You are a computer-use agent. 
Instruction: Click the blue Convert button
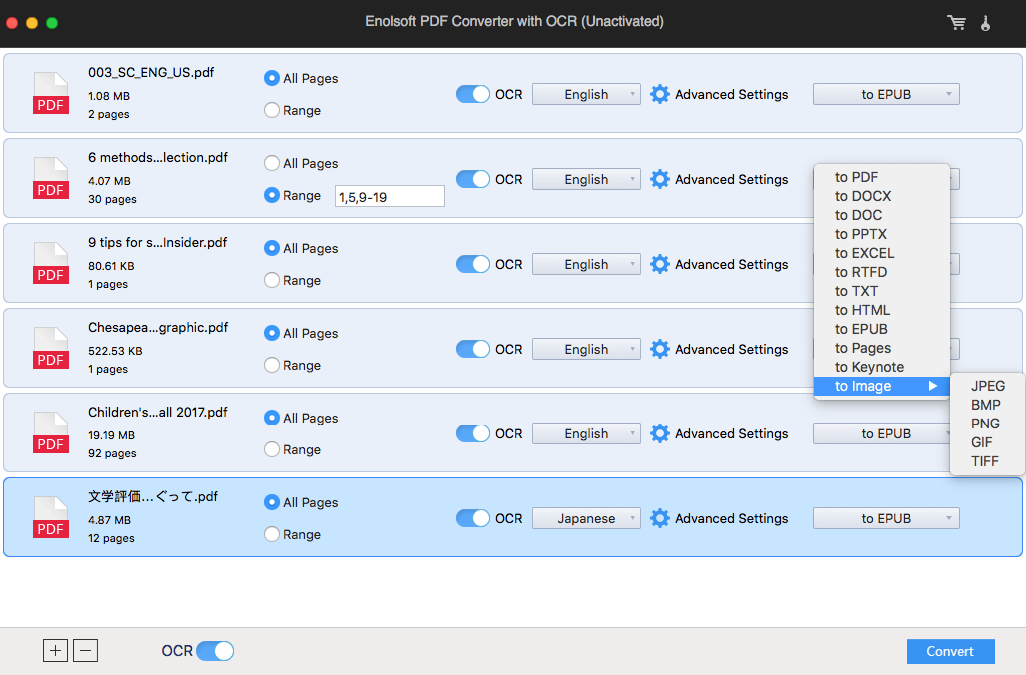[950, 651]
